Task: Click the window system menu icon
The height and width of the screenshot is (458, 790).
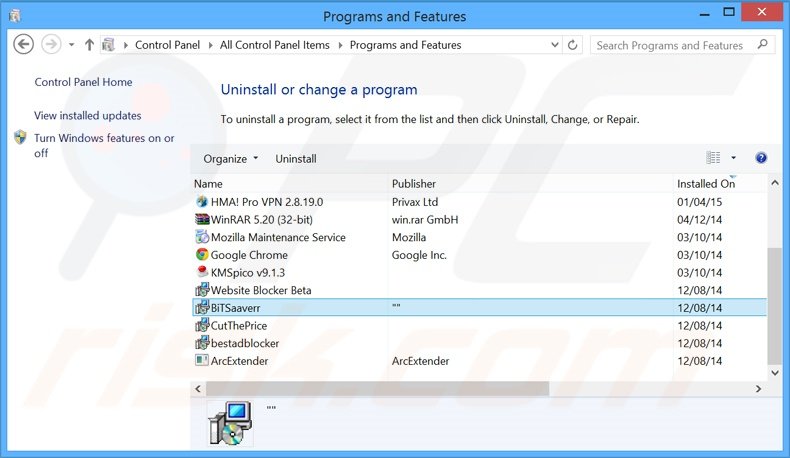Action: pyautogui.click(x=15, y=16)
